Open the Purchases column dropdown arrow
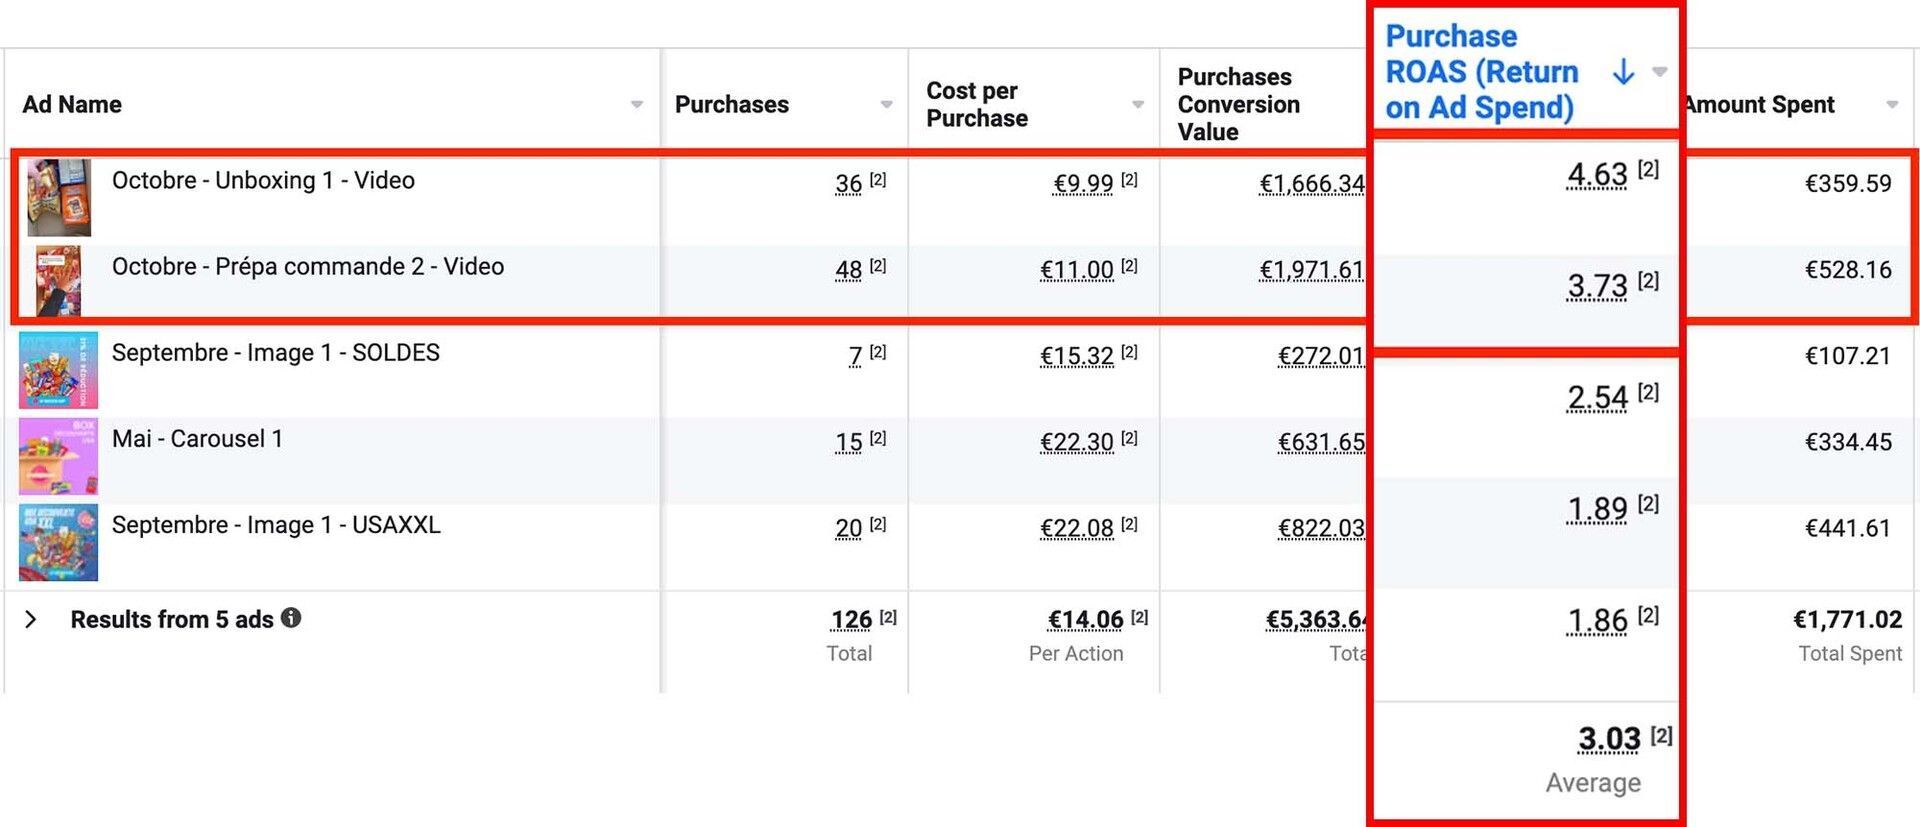The height and width of the screenshot is (827, 1920). [886, 105]
